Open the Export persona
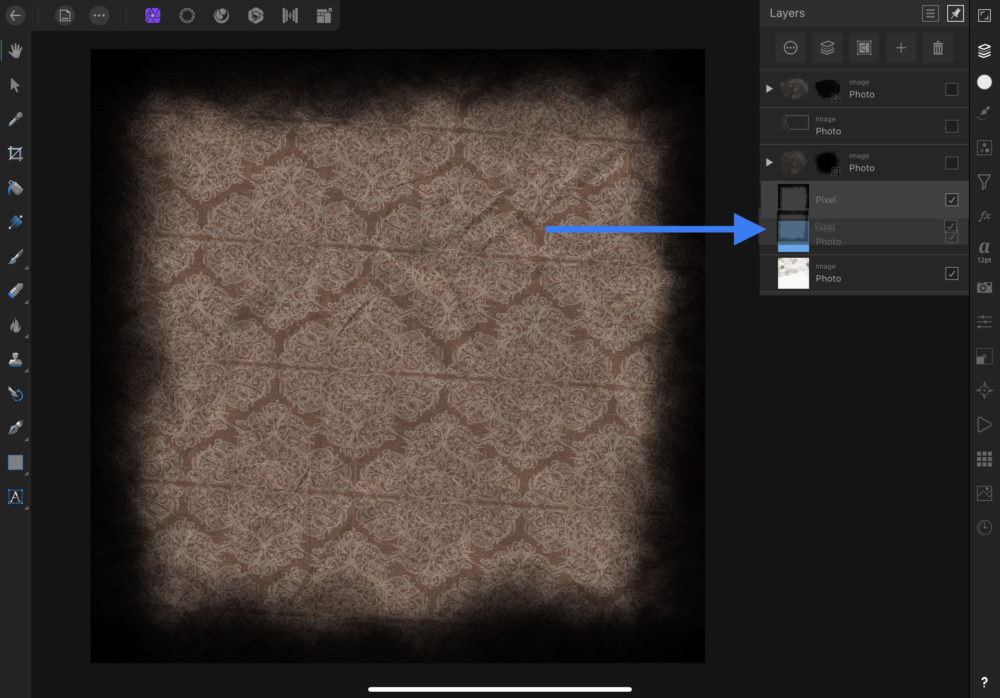Viewport: 1000px width, 698px height. pos(324,15)
